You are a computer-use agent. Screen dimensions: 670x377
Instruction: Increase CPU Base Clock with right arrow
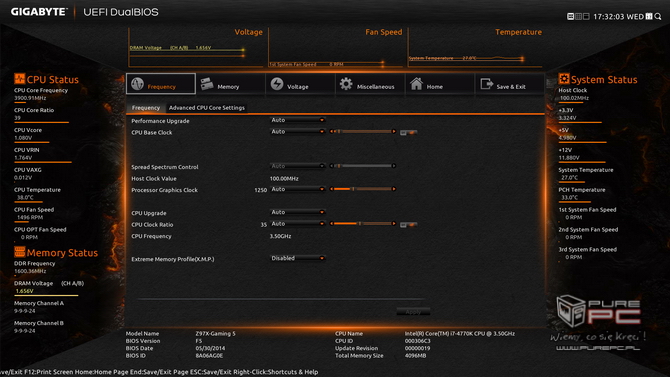click(394, 132)
